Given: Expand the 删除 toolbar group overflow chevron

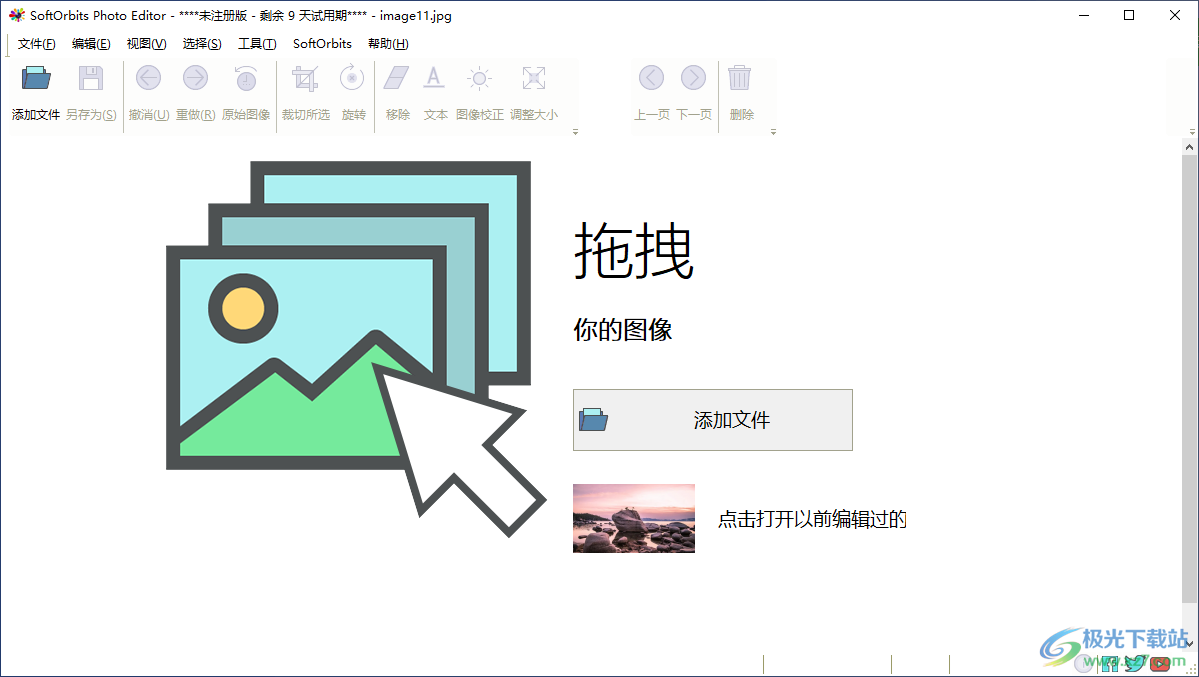Looking at the screenshot, I should 773,131.
